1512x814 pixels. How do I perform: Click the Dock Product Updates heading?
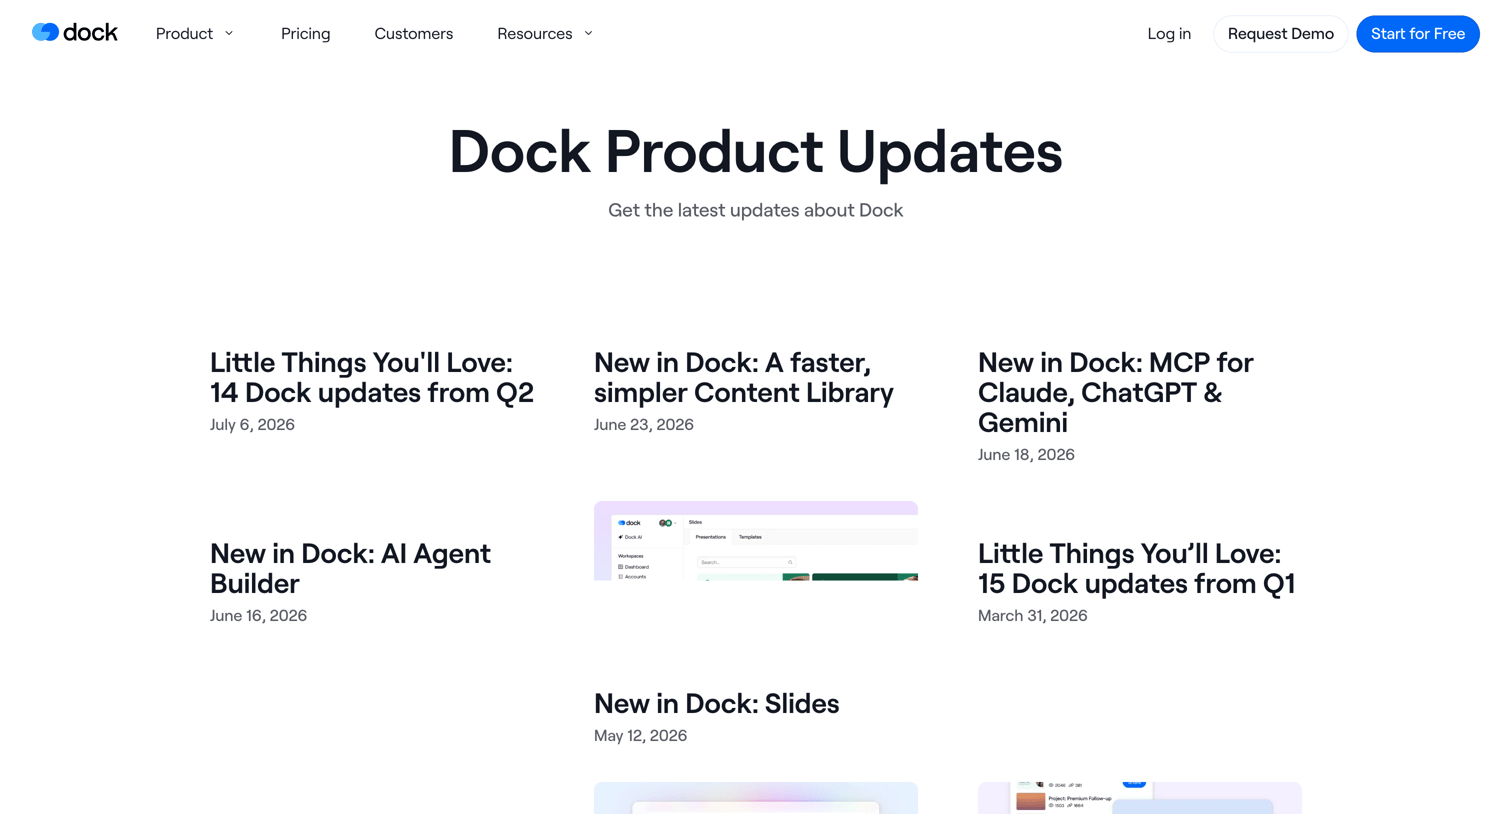tap(755, 152)
